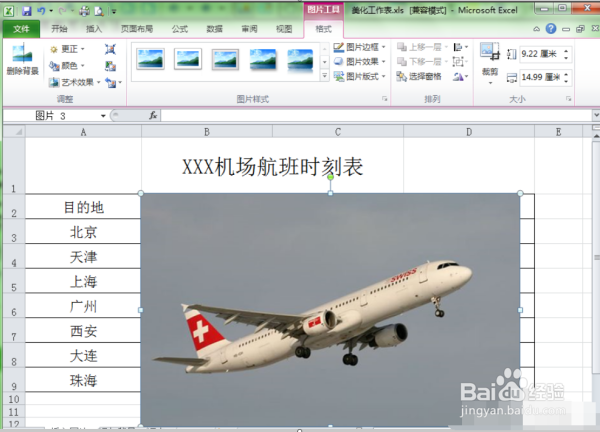The image size is (600, 432).
Task: Expand the picture styles gallery
Action: coord(324,76)
